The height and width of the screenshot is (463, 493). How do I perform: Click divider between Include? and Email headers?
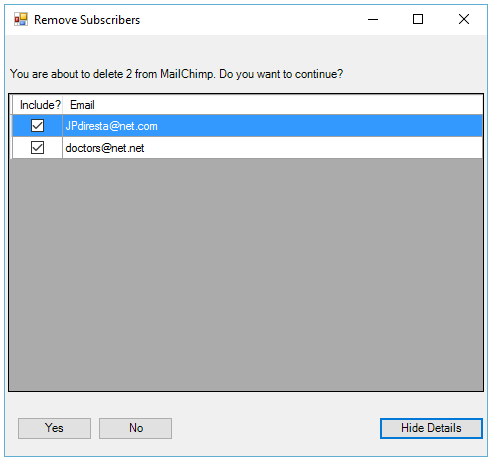tap(63, 105)
